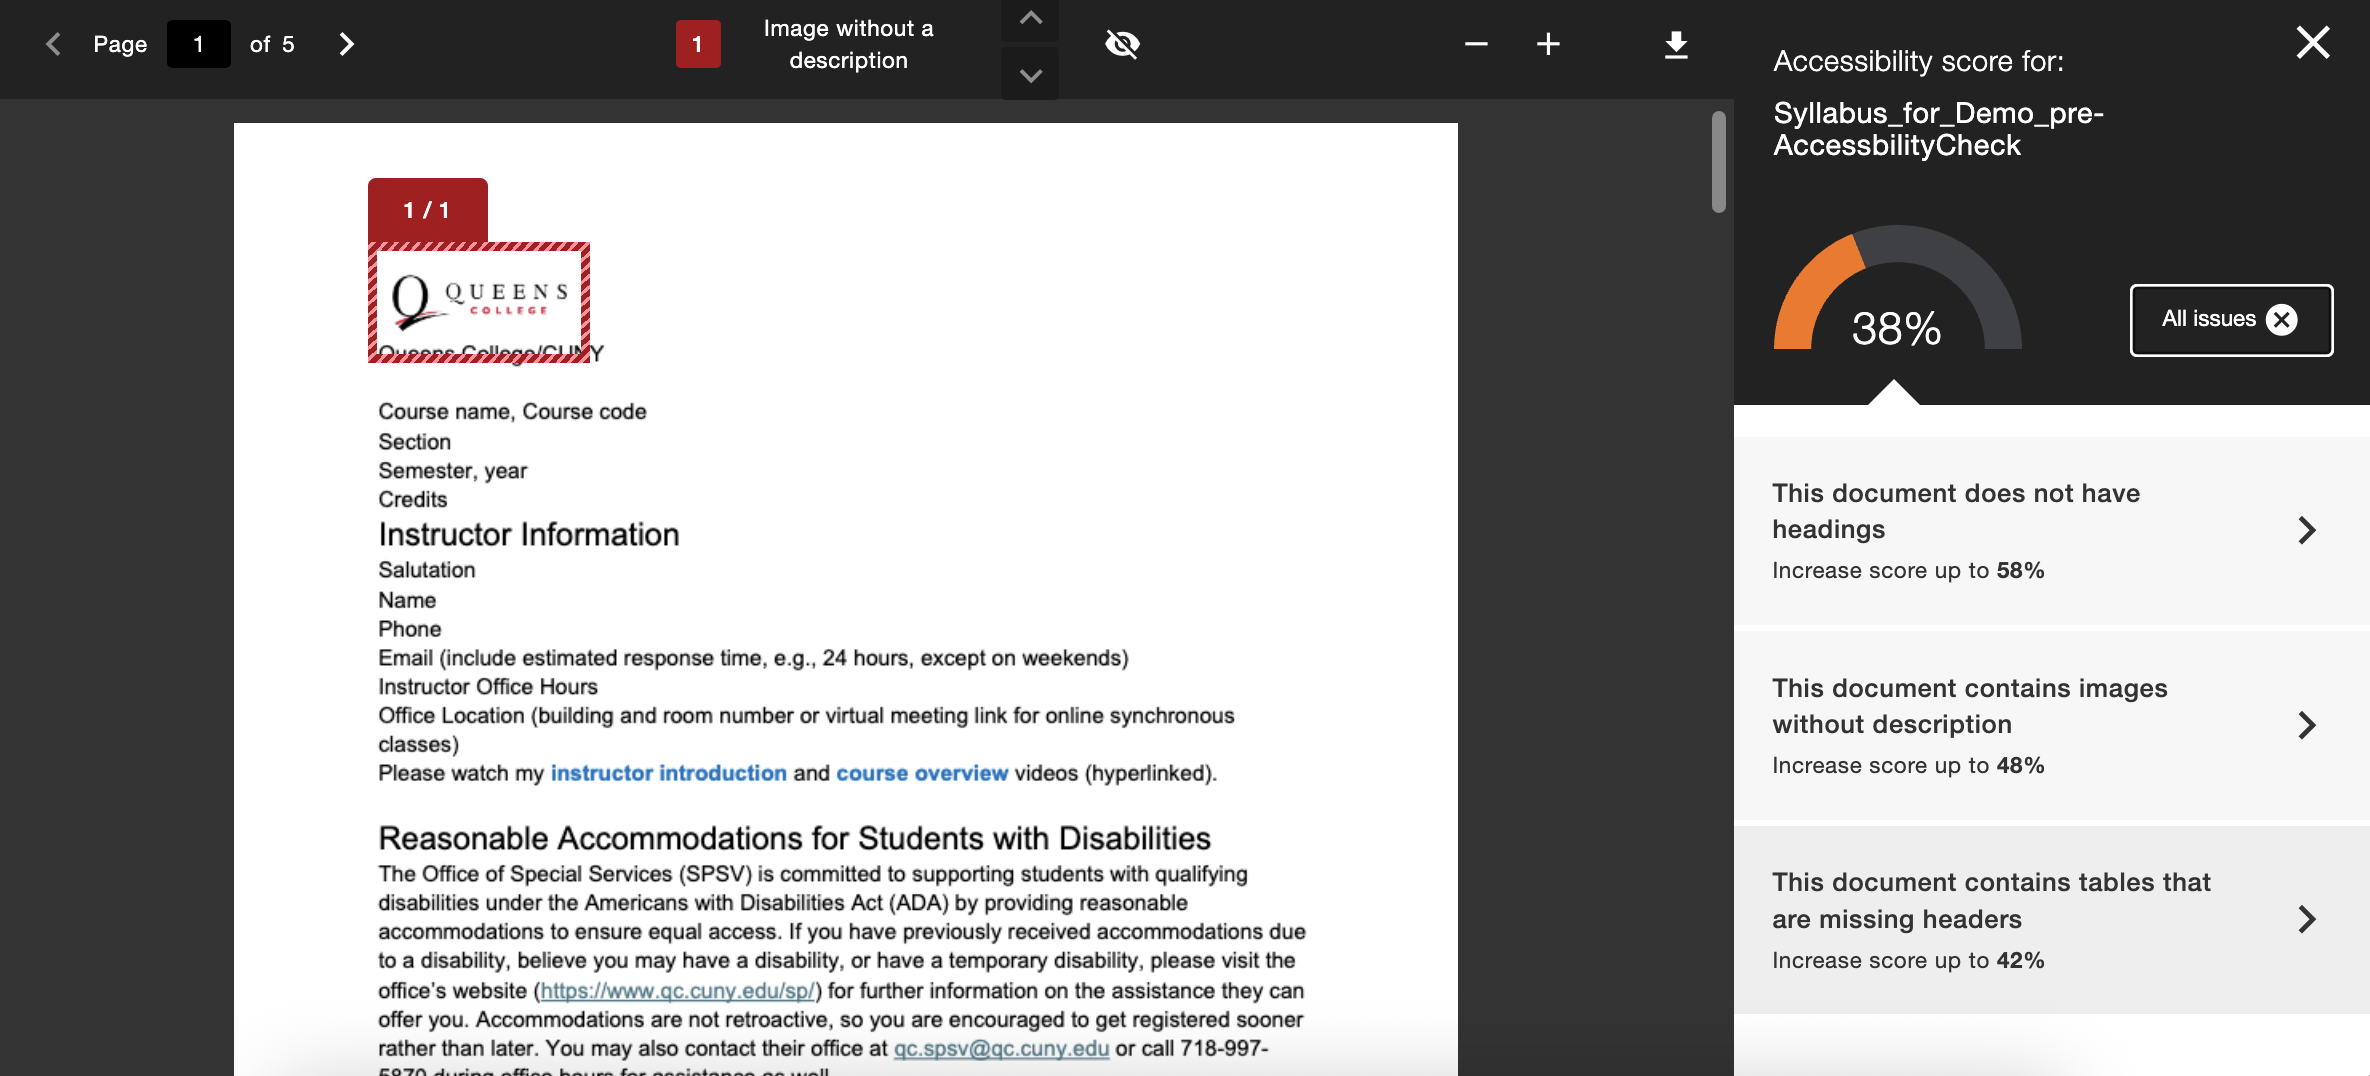Open the instructor introduction link
The image size is (2370, 1076).
(668, 773)
